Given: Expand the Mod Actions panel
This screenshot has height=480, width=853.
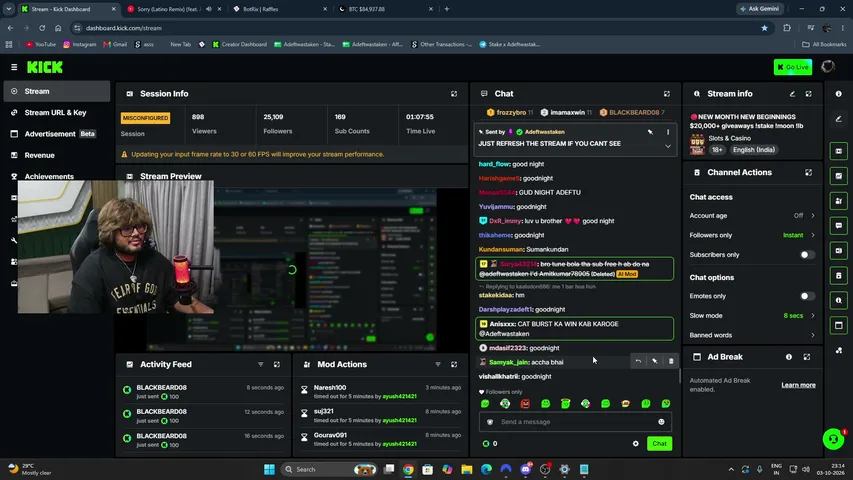Looking at the screenshot, I should [x=454, y=365].
